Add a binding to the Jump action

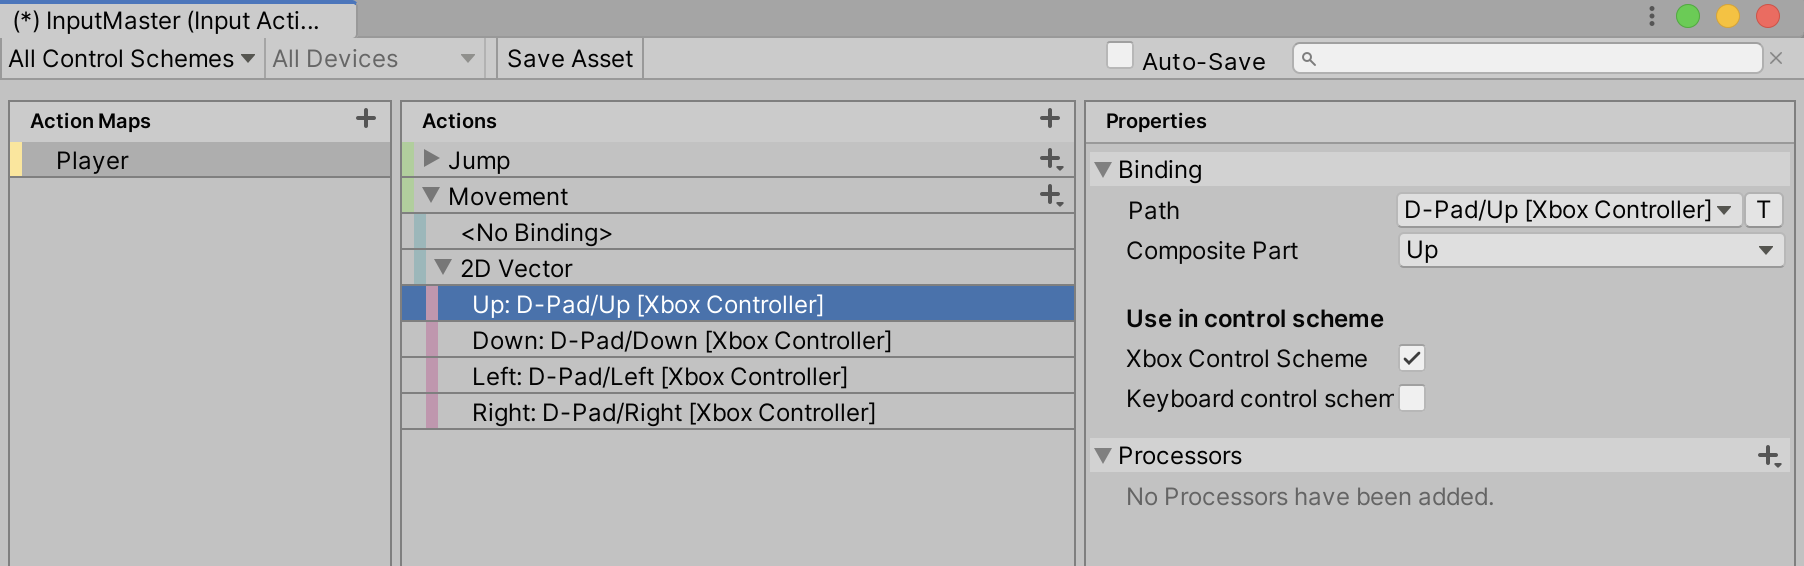click(1050, 159)
